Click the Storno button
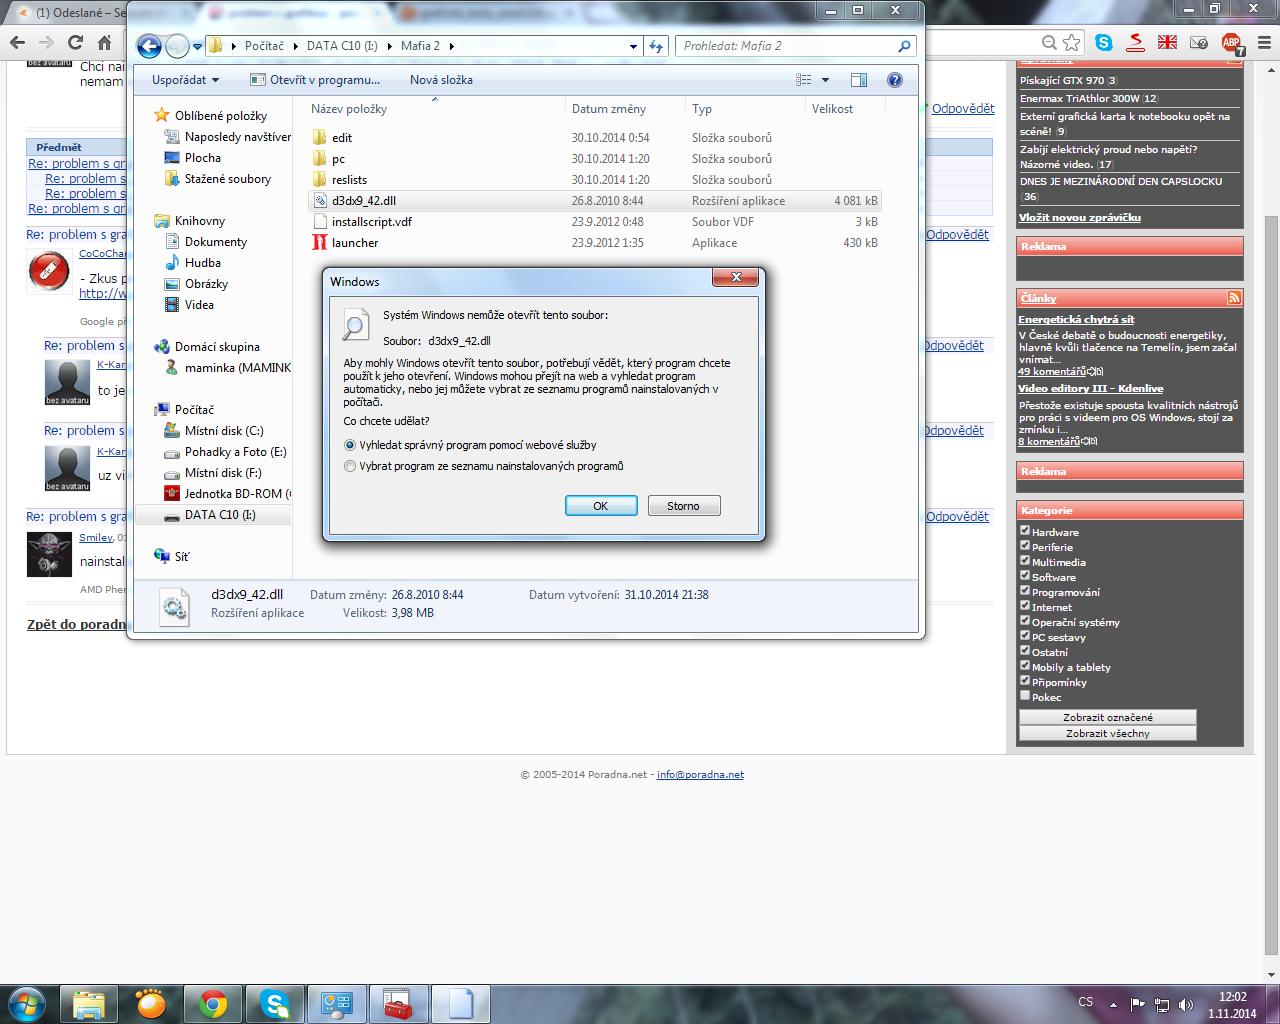This screenshot has width=1280, height=1024. (684, 506)
